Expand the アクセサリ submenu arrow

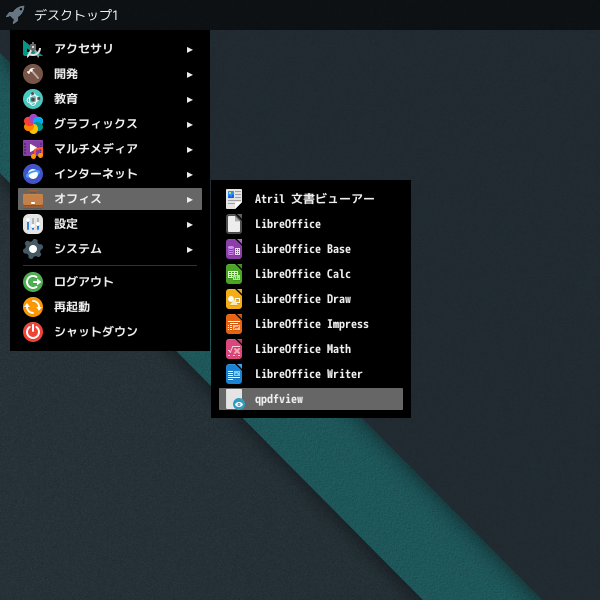[189, 50]
